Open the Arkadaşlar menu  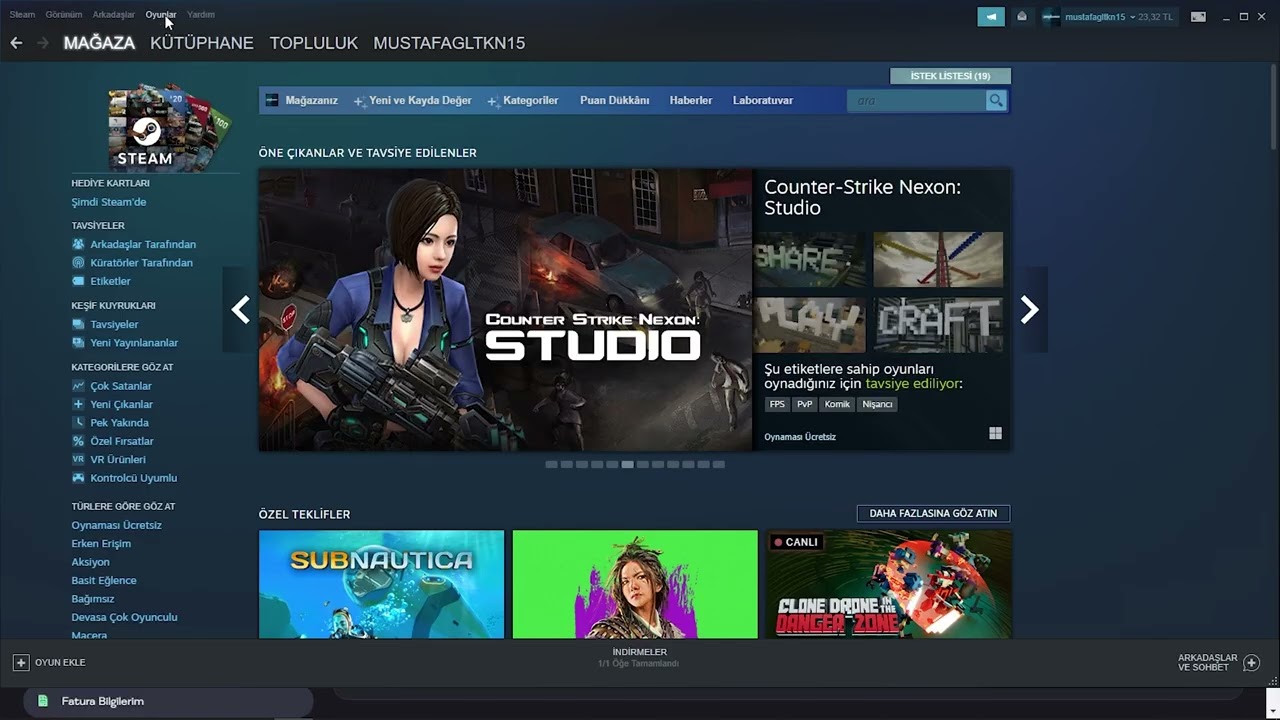113,15
